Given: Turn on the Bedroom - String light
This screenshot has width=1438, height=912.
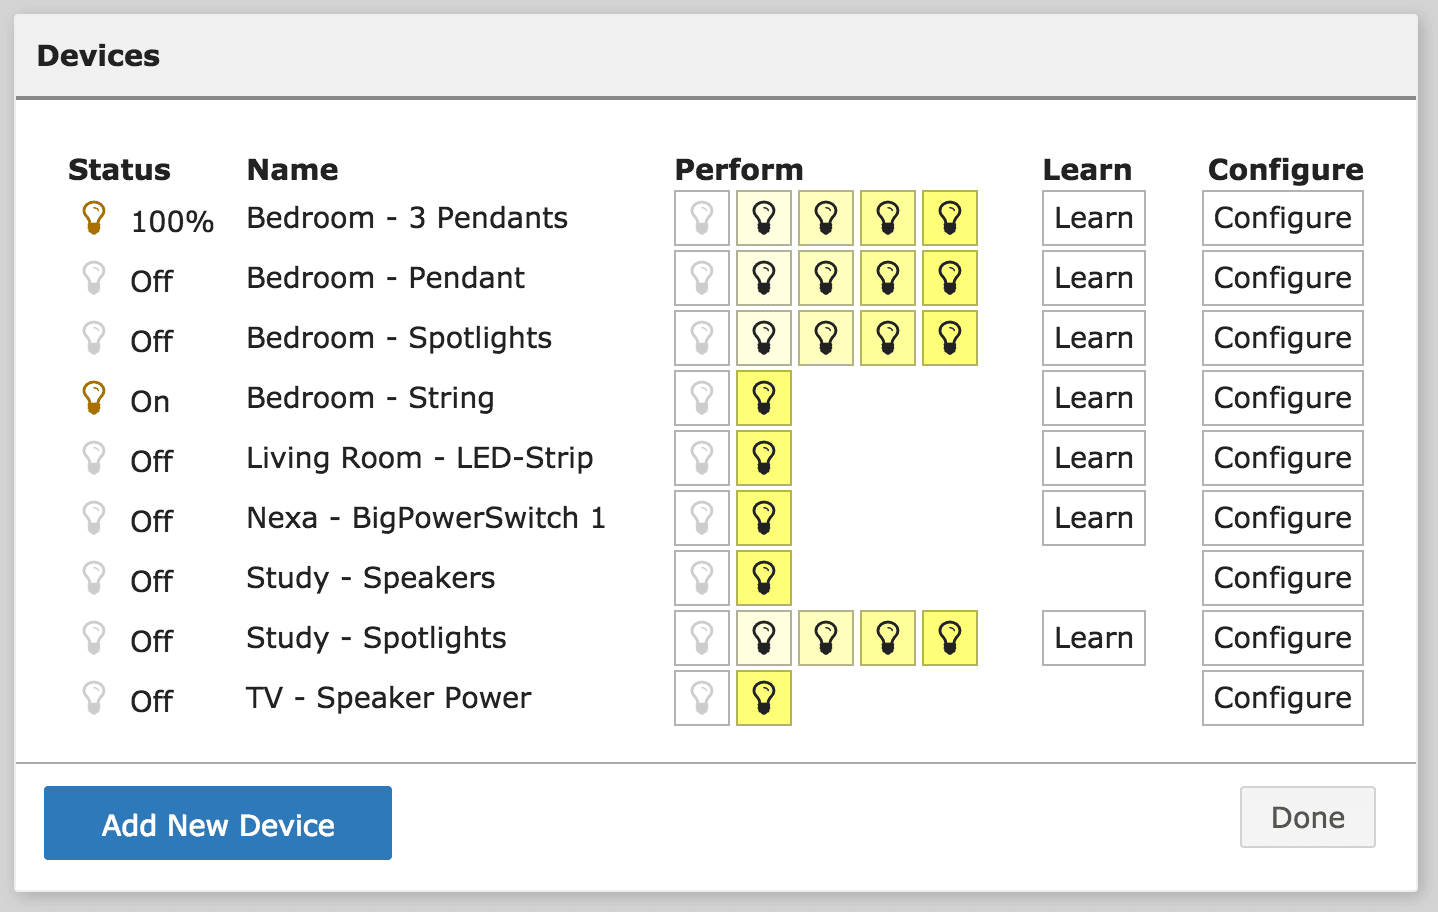Looking at the screenshot, I should (763, 398).
